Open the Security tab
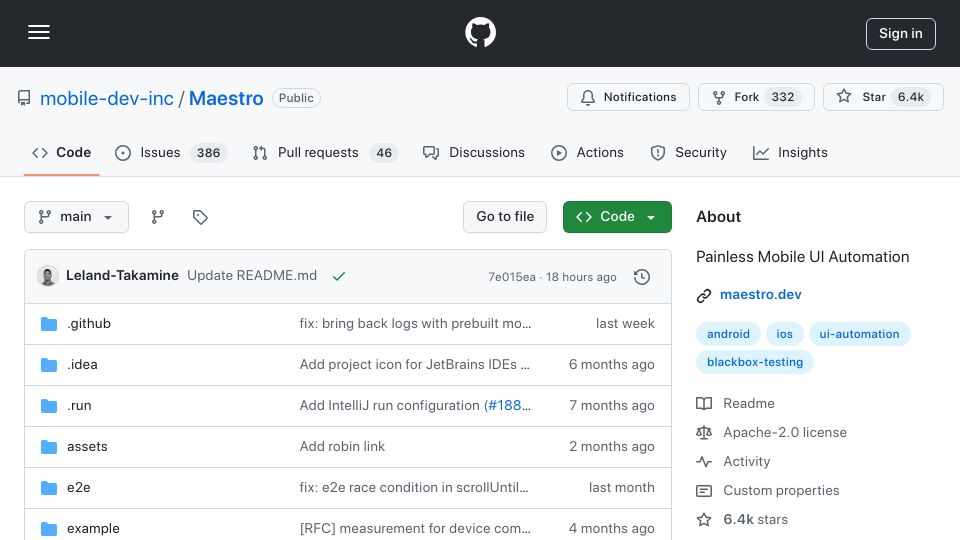 pos(688,152)
